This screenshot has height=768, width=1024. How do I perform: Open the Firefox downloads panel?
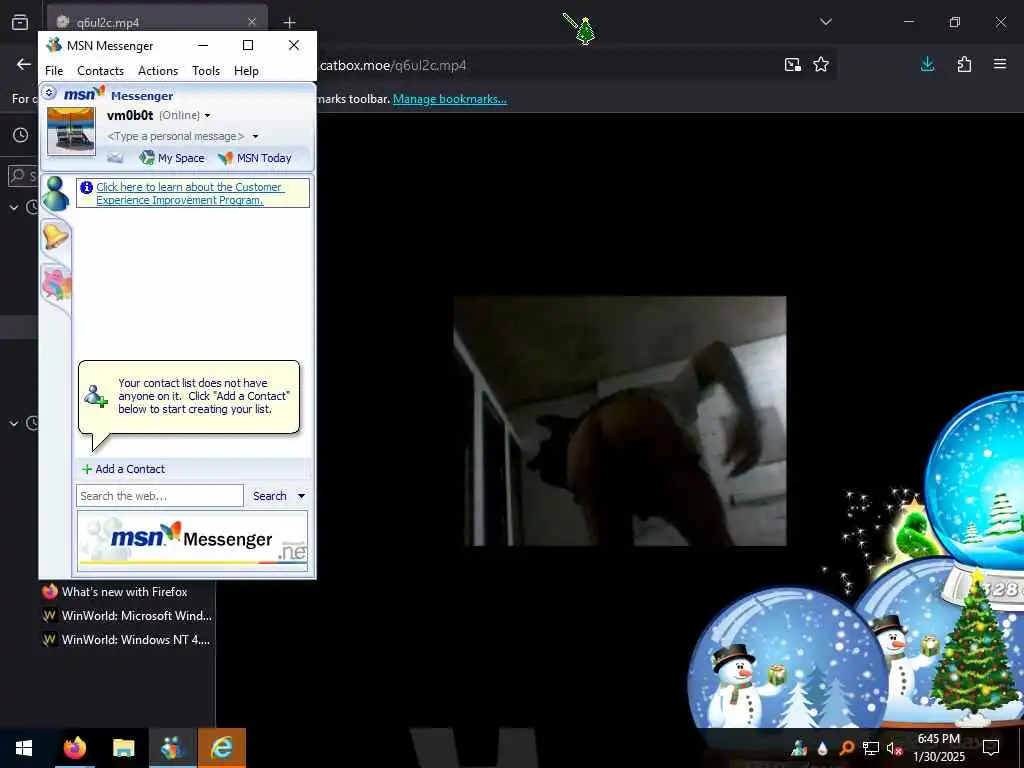coord(927,64)
